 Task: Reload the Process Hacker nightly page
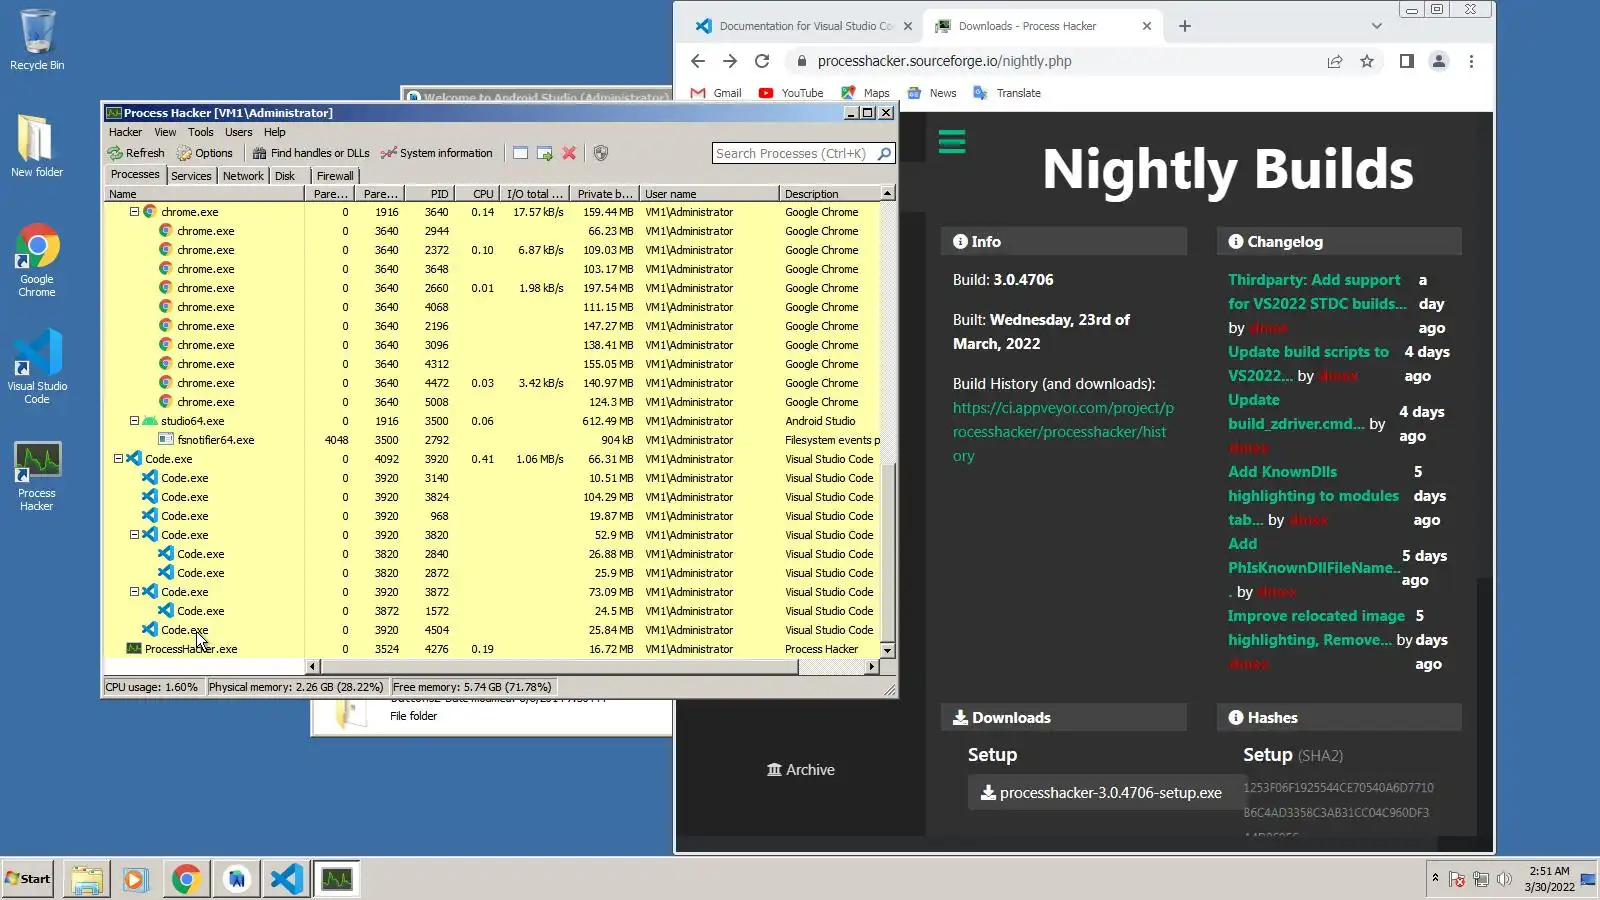pyautogui.click(x=762, y=61)
